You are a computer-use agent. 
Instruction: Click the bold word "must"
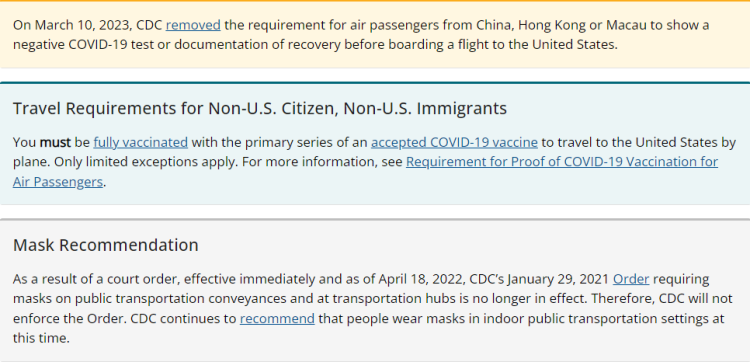click(x=55, y=143)
